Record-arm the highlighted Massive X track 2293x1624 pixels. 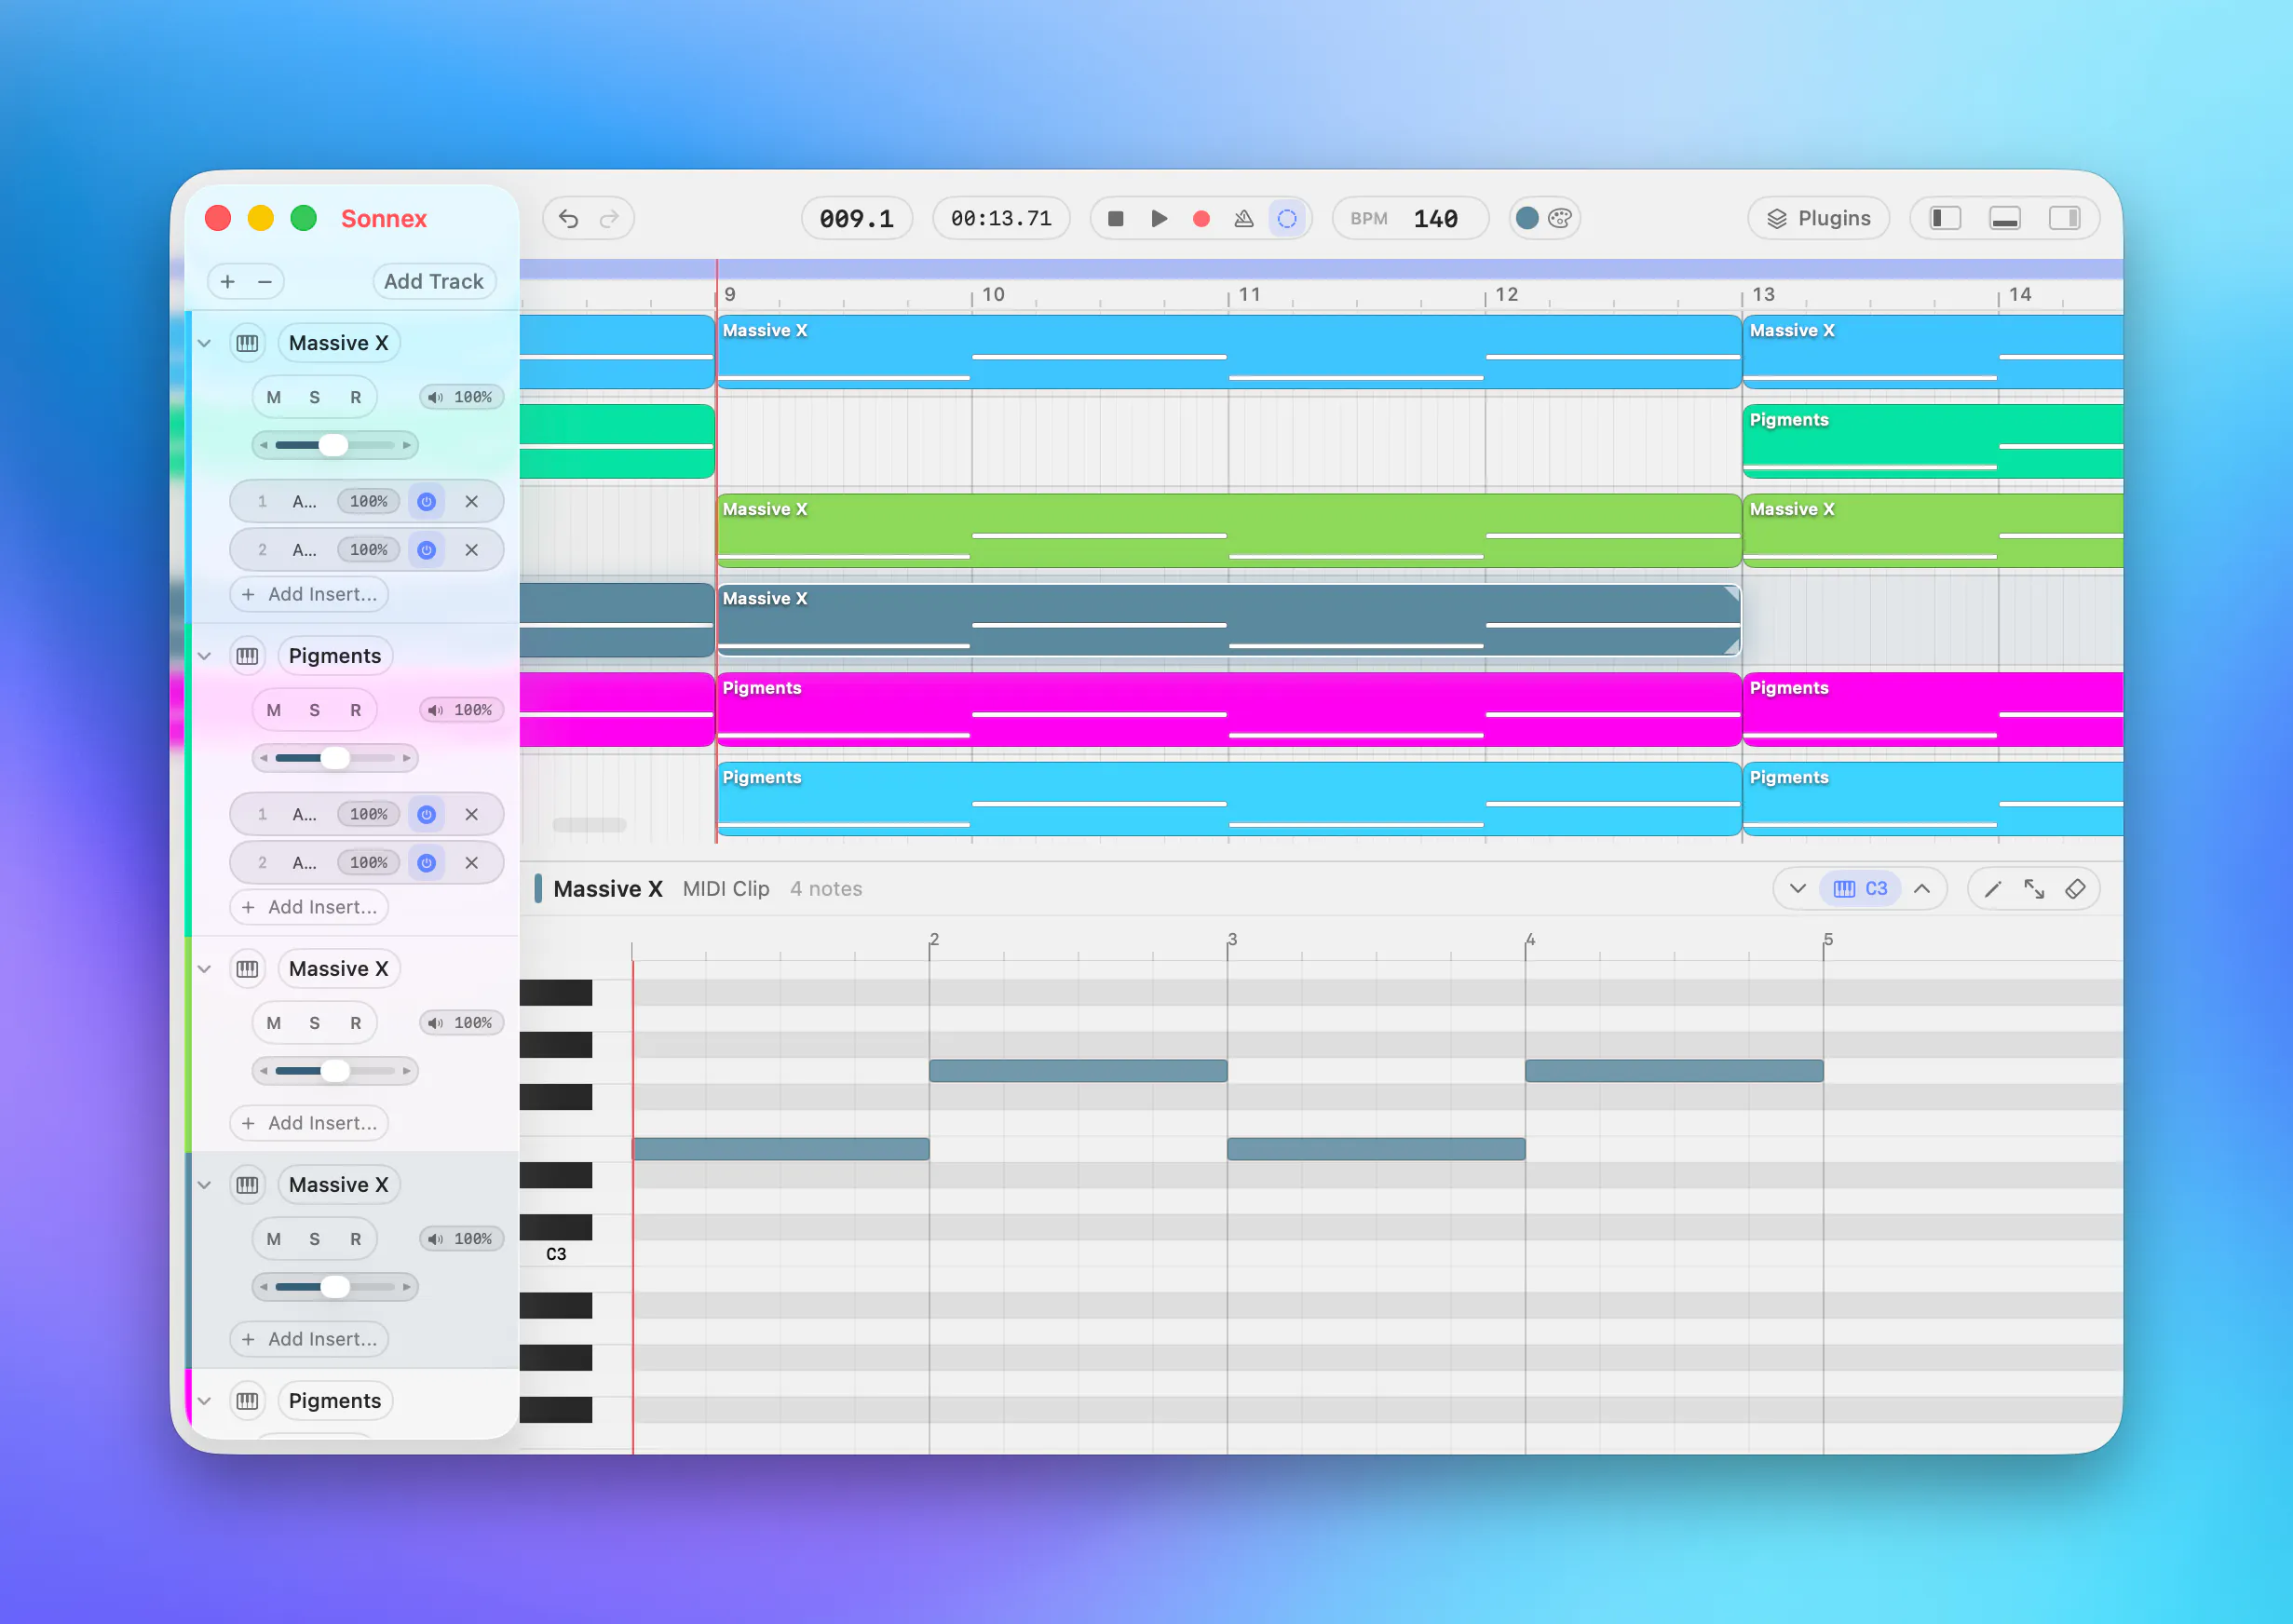tap(356, 1240)
